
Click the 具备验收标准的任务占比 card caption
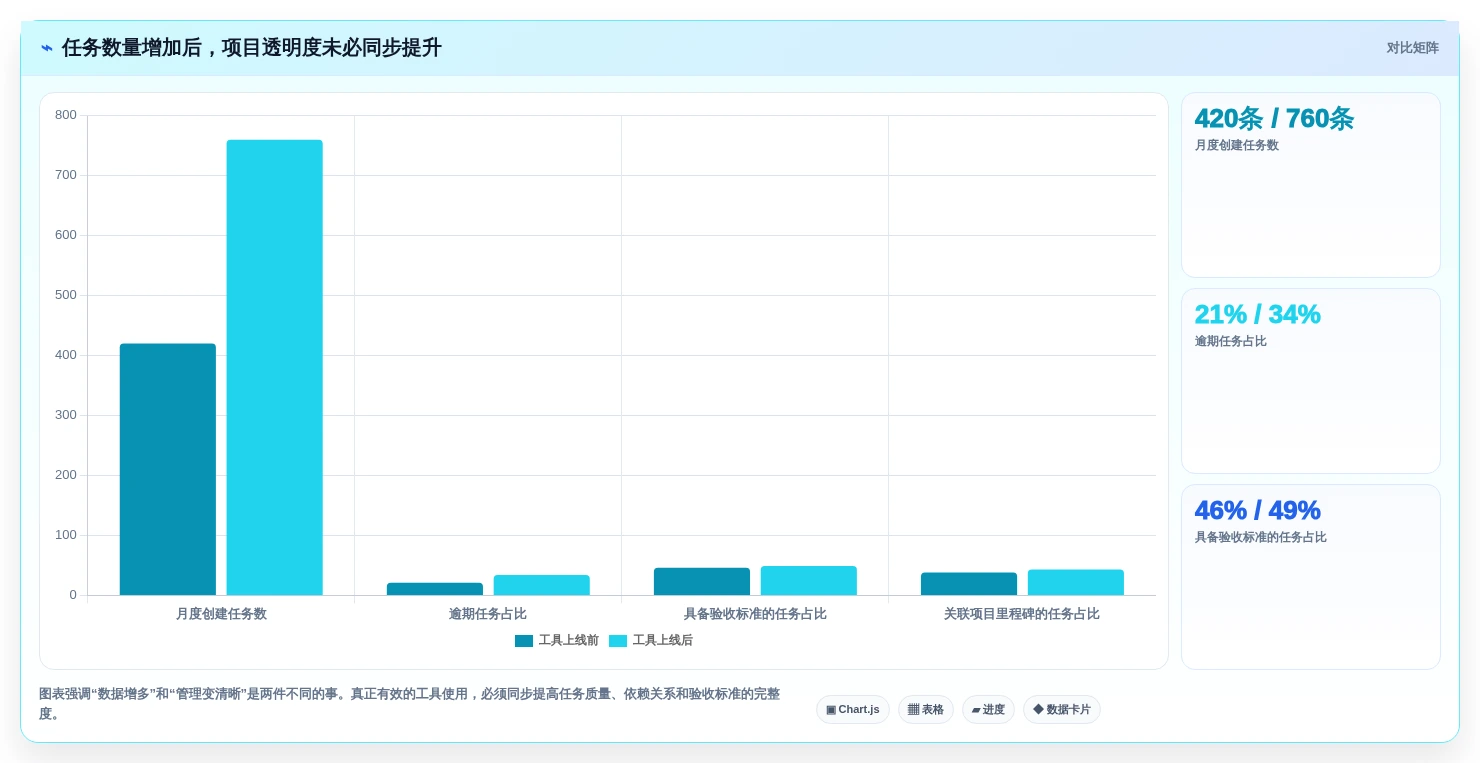tap(1260, 537)
